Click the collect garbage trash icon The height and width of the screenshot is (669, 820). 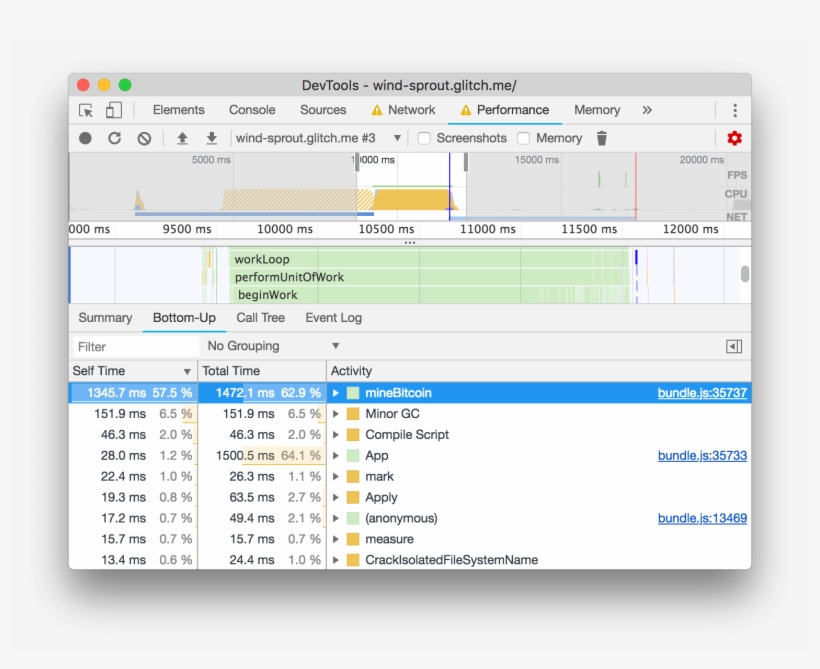(602, 138)
